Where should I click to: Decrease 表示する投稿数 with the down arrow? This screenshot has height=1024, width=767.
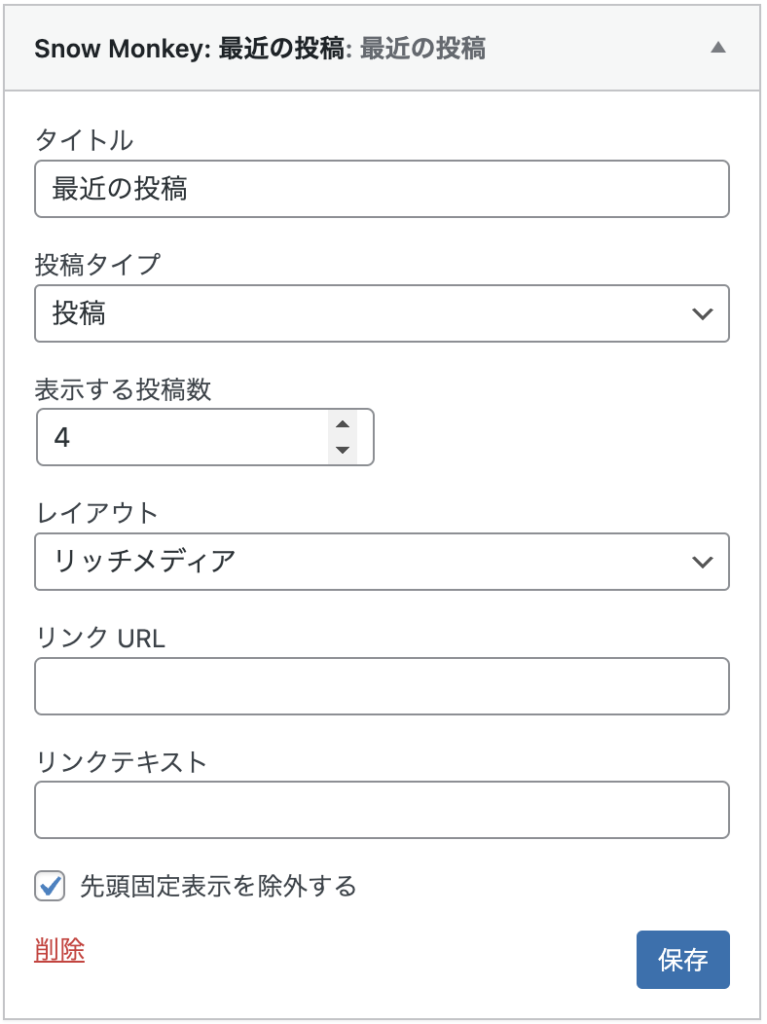342,450
